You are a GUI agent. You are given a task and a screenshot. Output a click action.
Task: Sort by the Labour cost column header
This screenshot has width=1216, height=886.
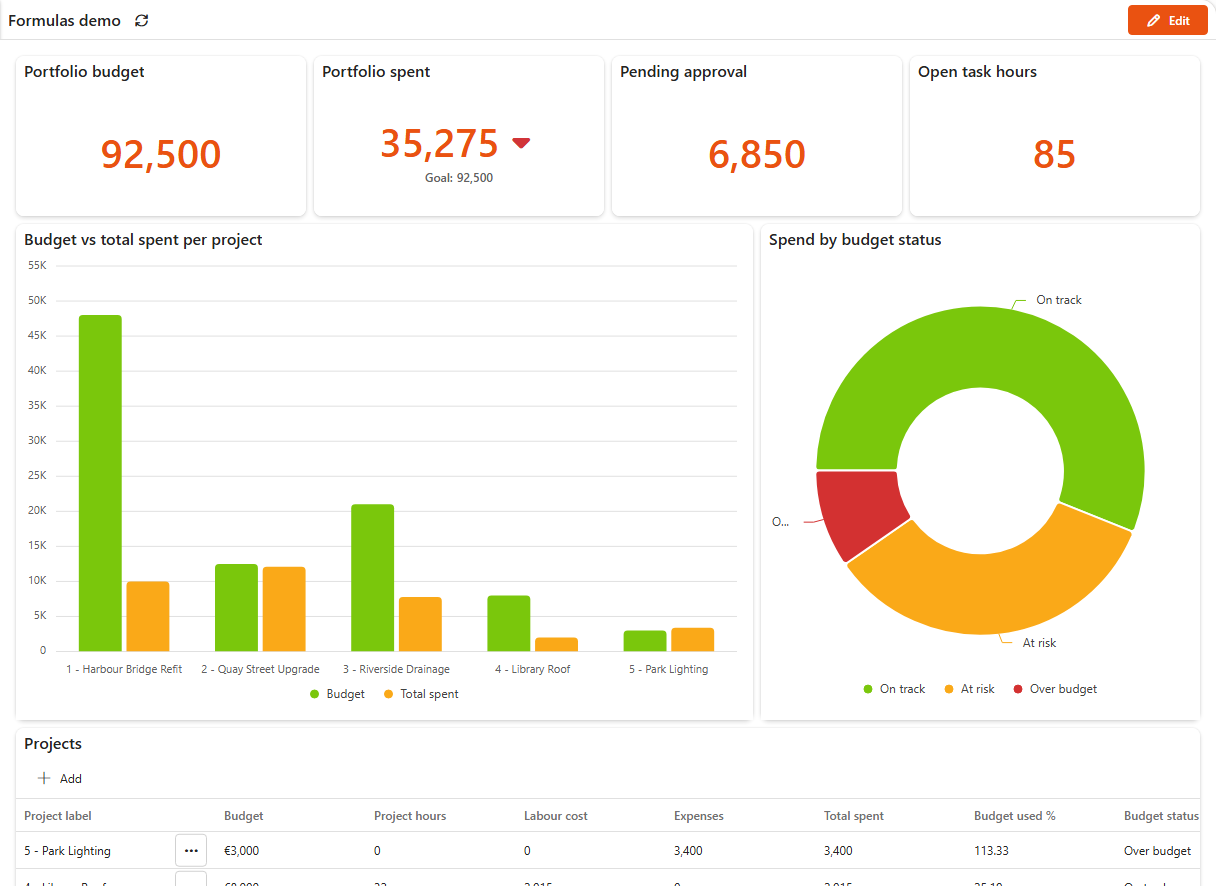tap(556, 816)
